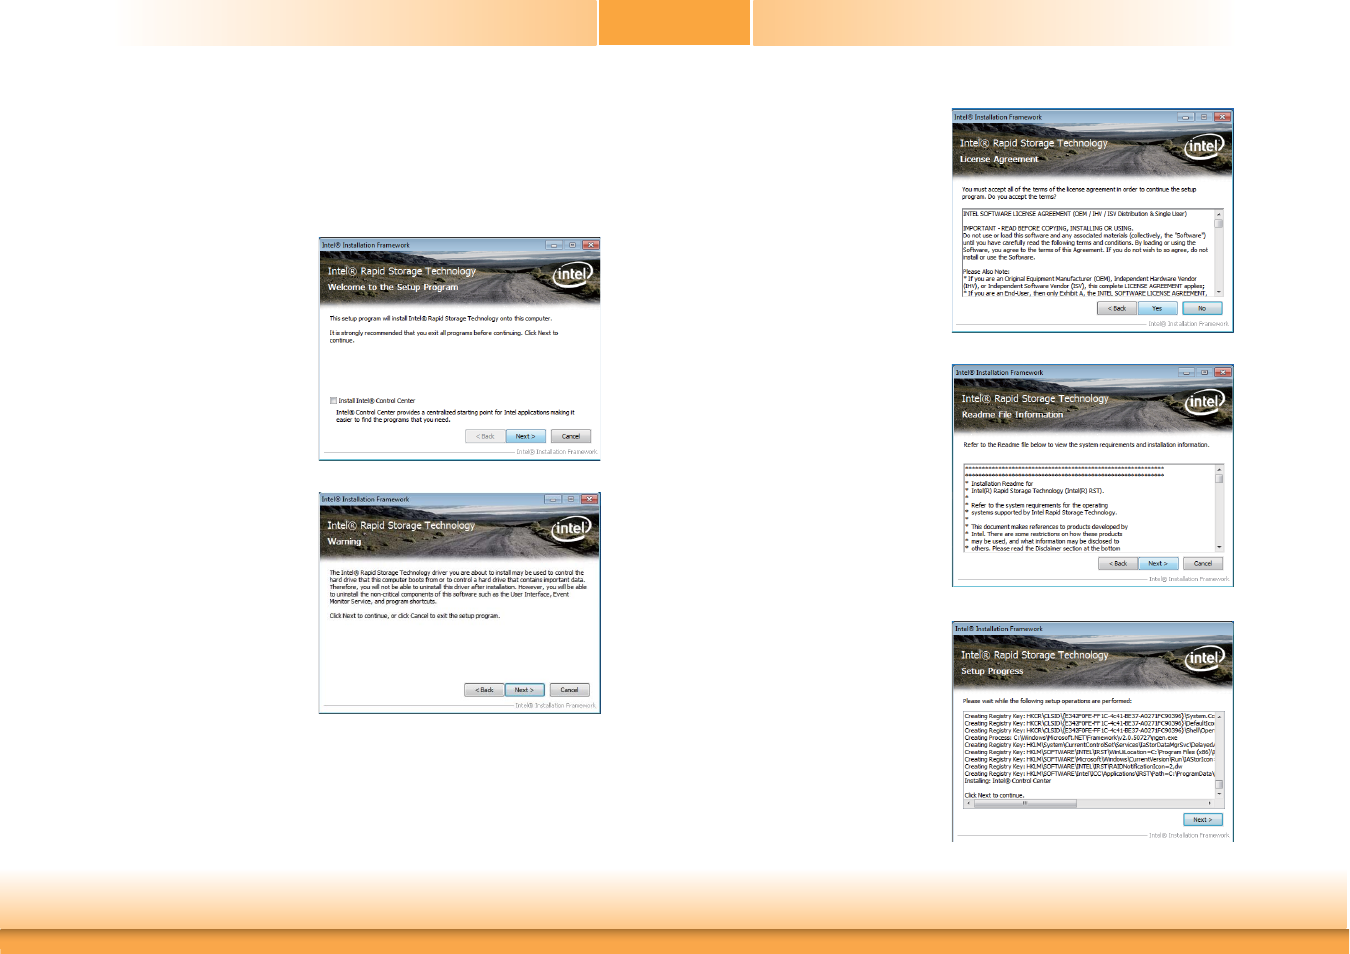
Task: Click Cancel in the Readme File Information dialog
Action: 1203,563
